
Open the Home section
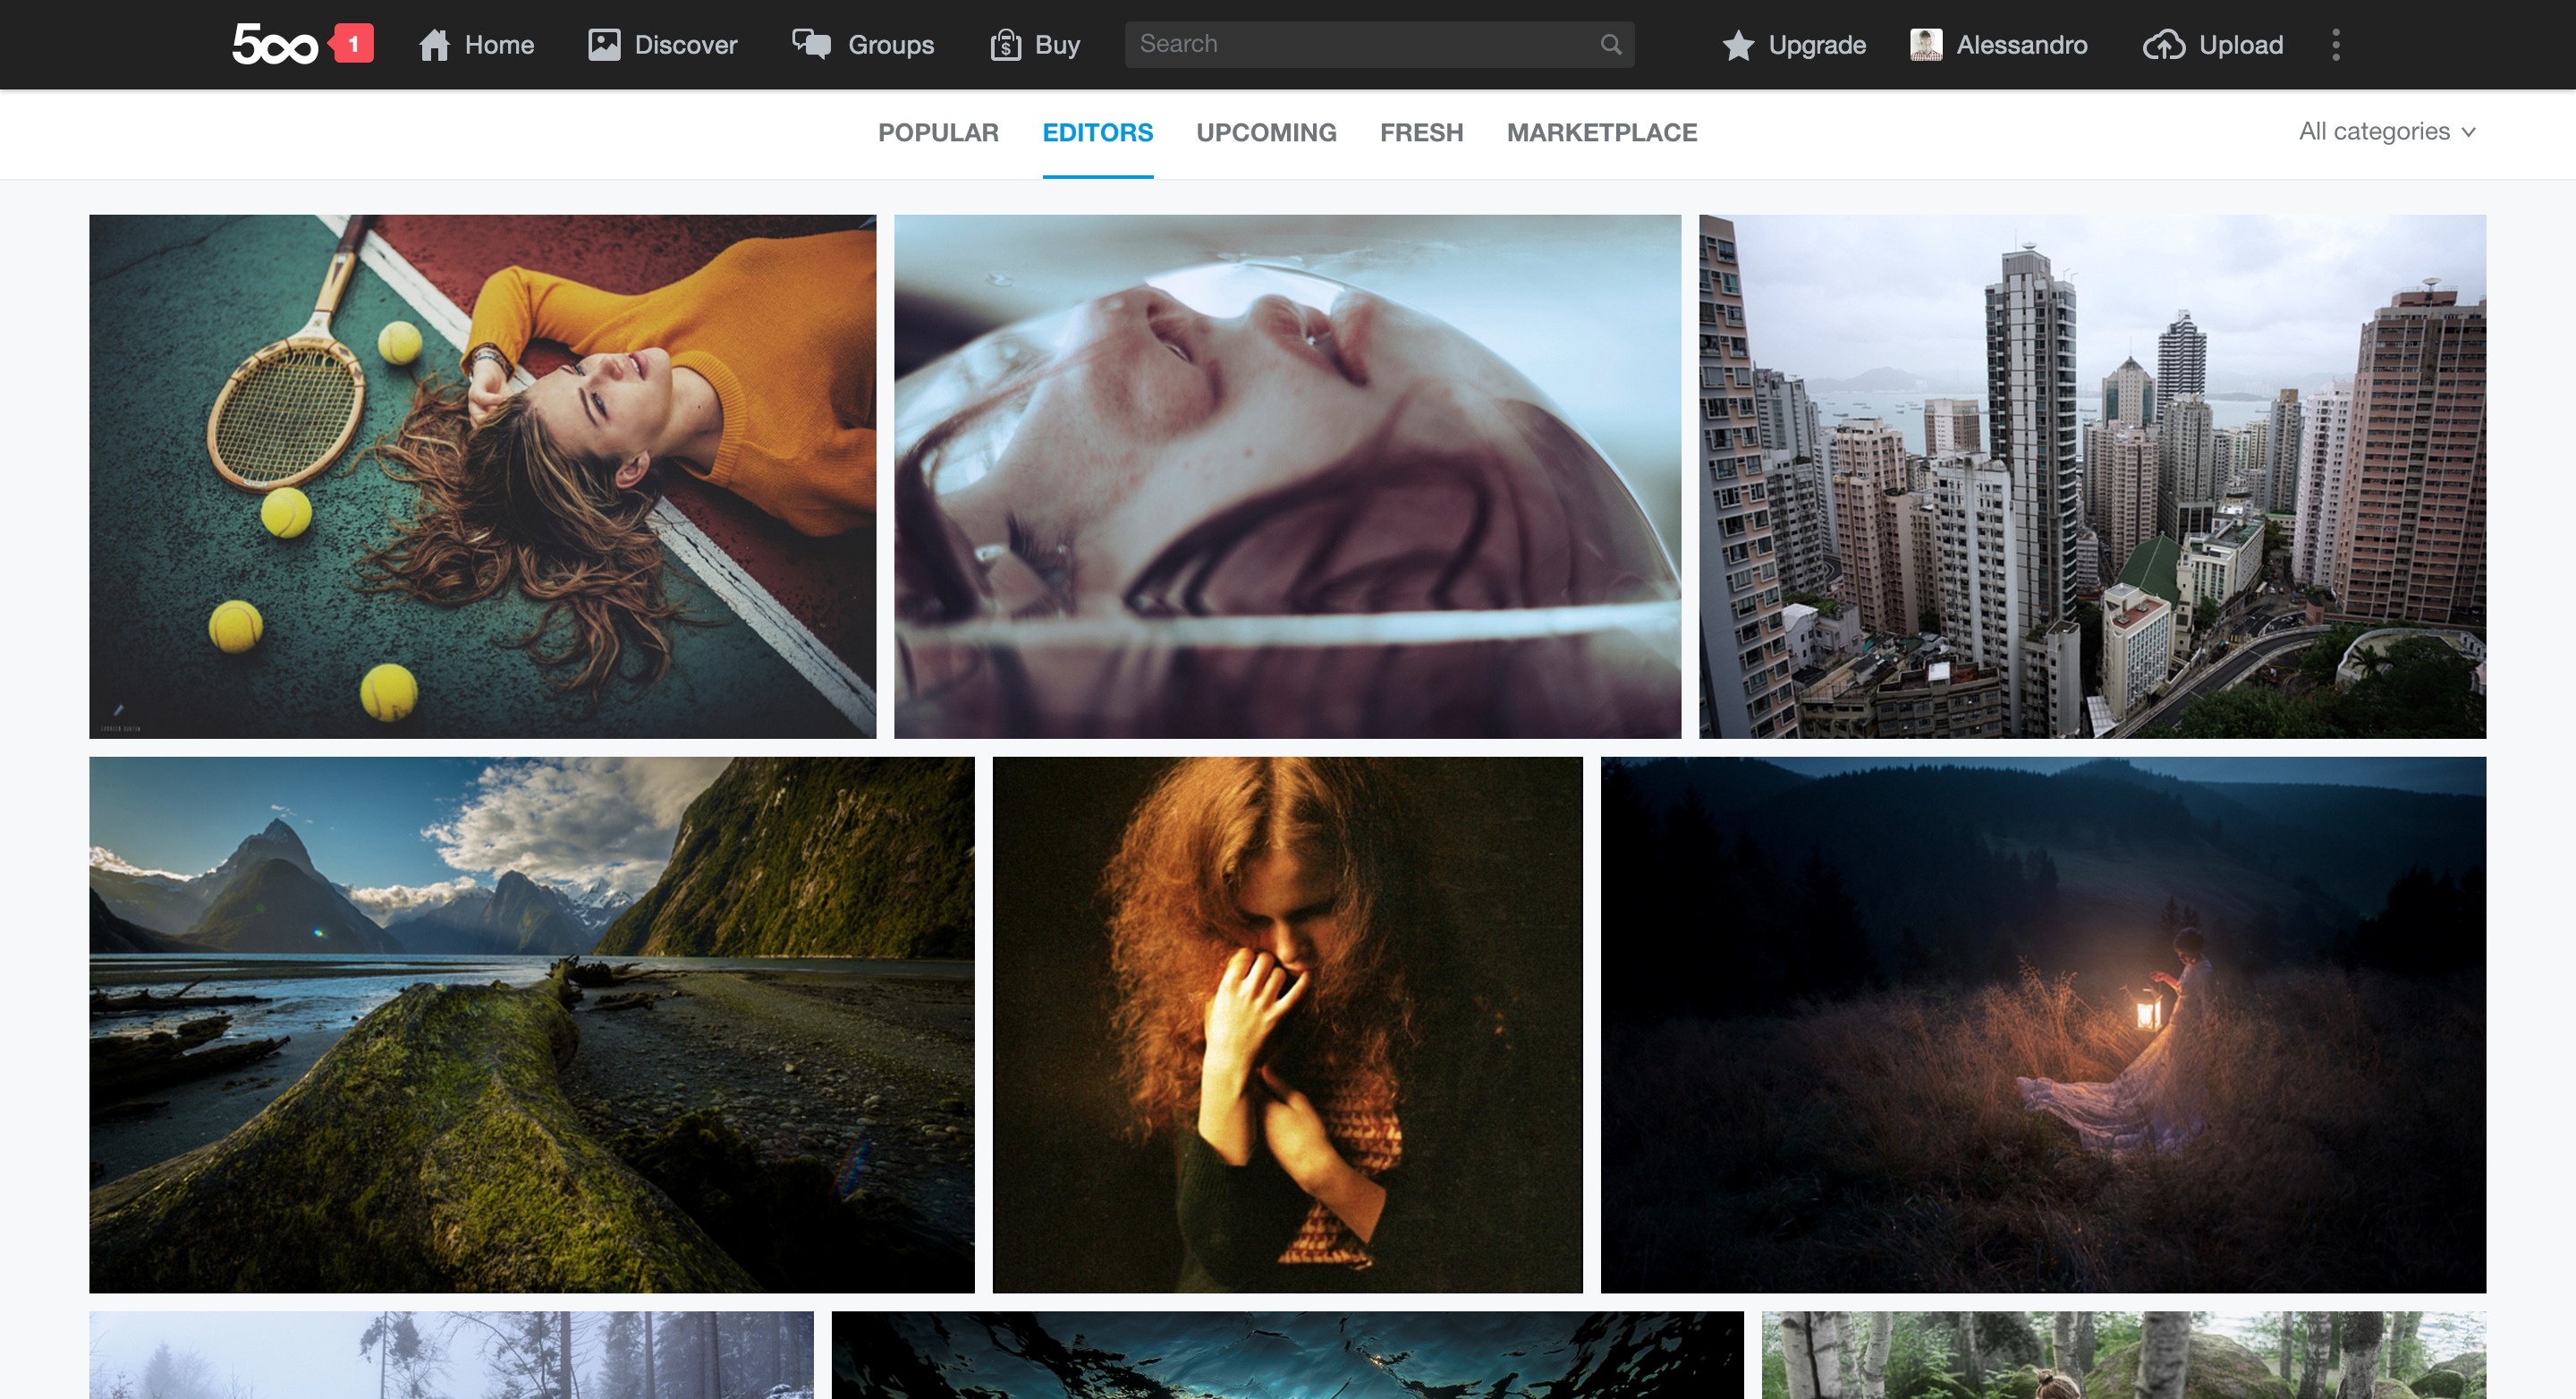click(476, 44)
